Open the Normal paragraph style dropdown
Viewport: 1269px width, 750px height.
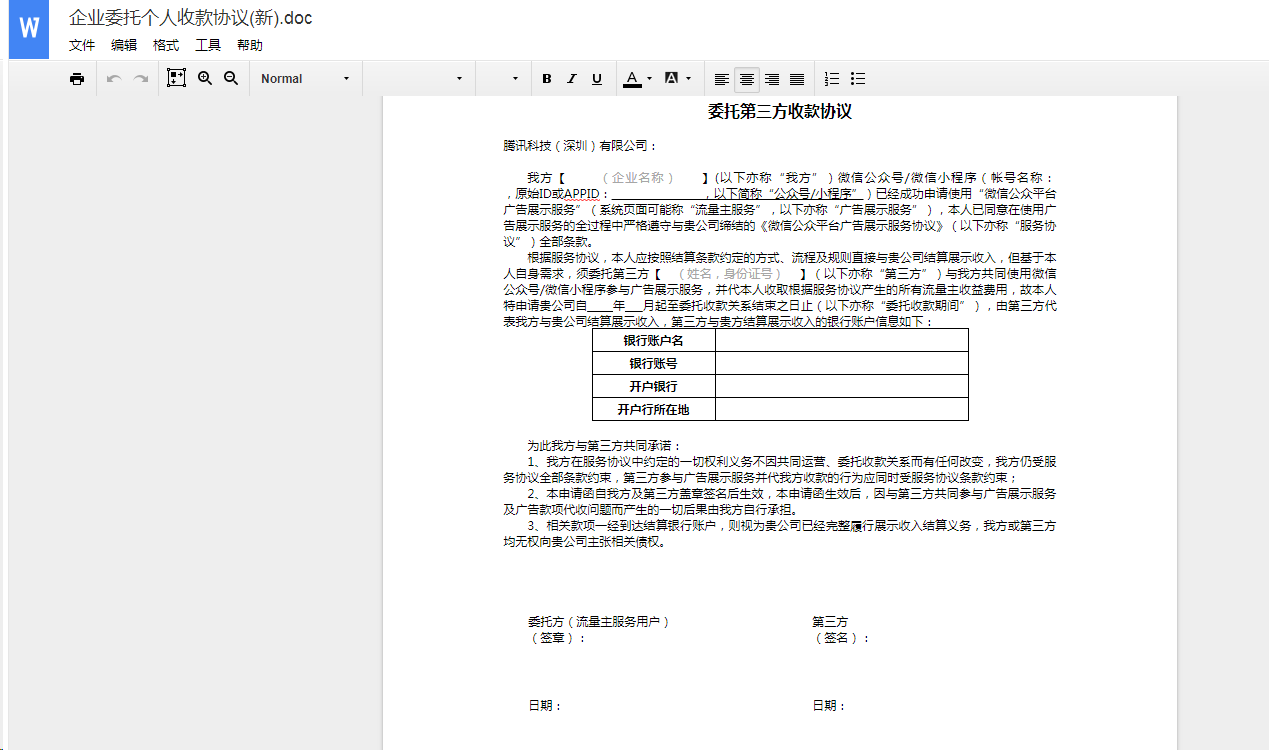[305, 79]
